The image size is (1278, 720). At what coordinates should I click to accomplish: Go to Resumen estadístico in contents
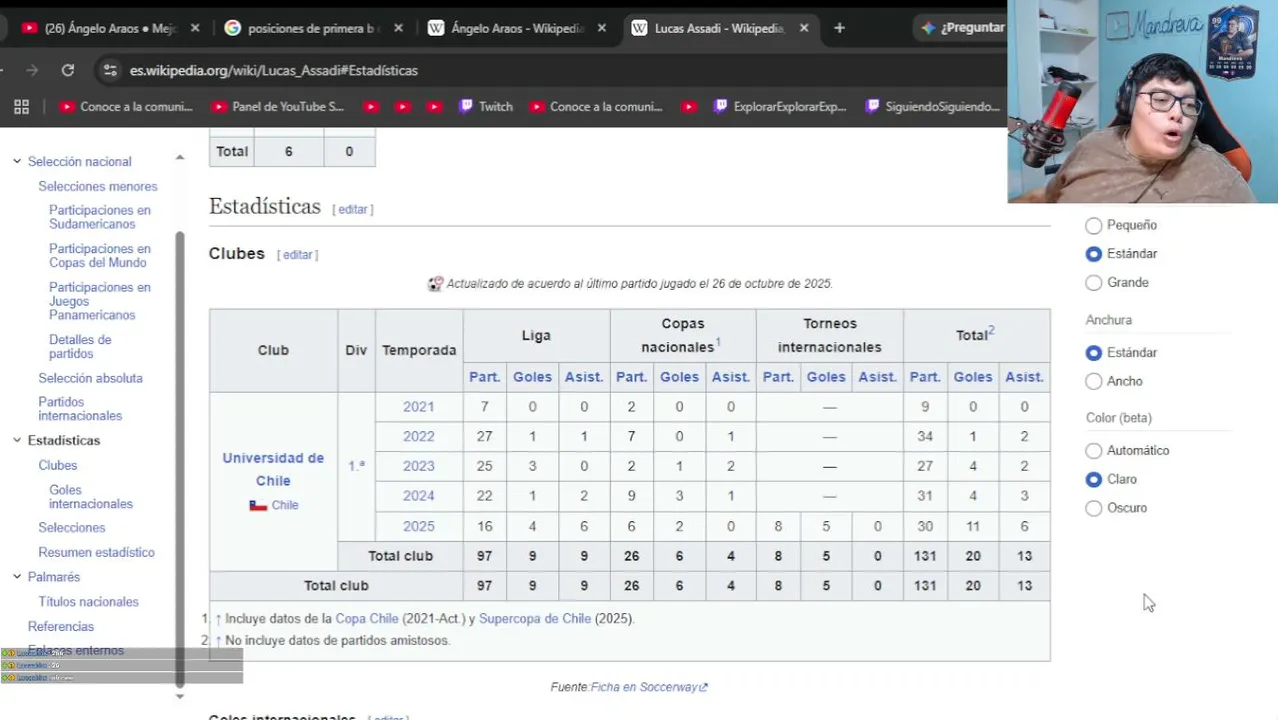96,552
